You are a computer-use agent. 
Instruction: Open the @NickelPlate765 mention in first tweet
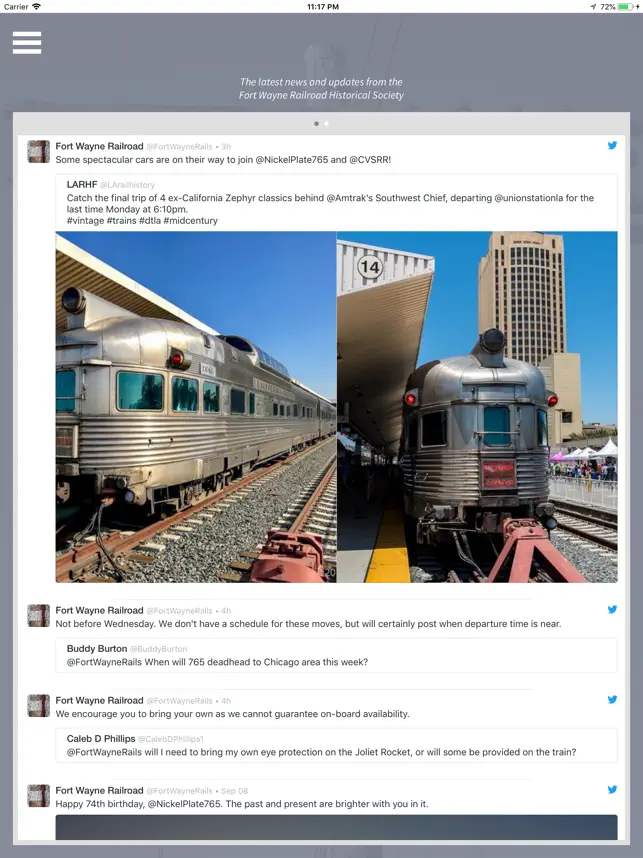tap(292, 160)
